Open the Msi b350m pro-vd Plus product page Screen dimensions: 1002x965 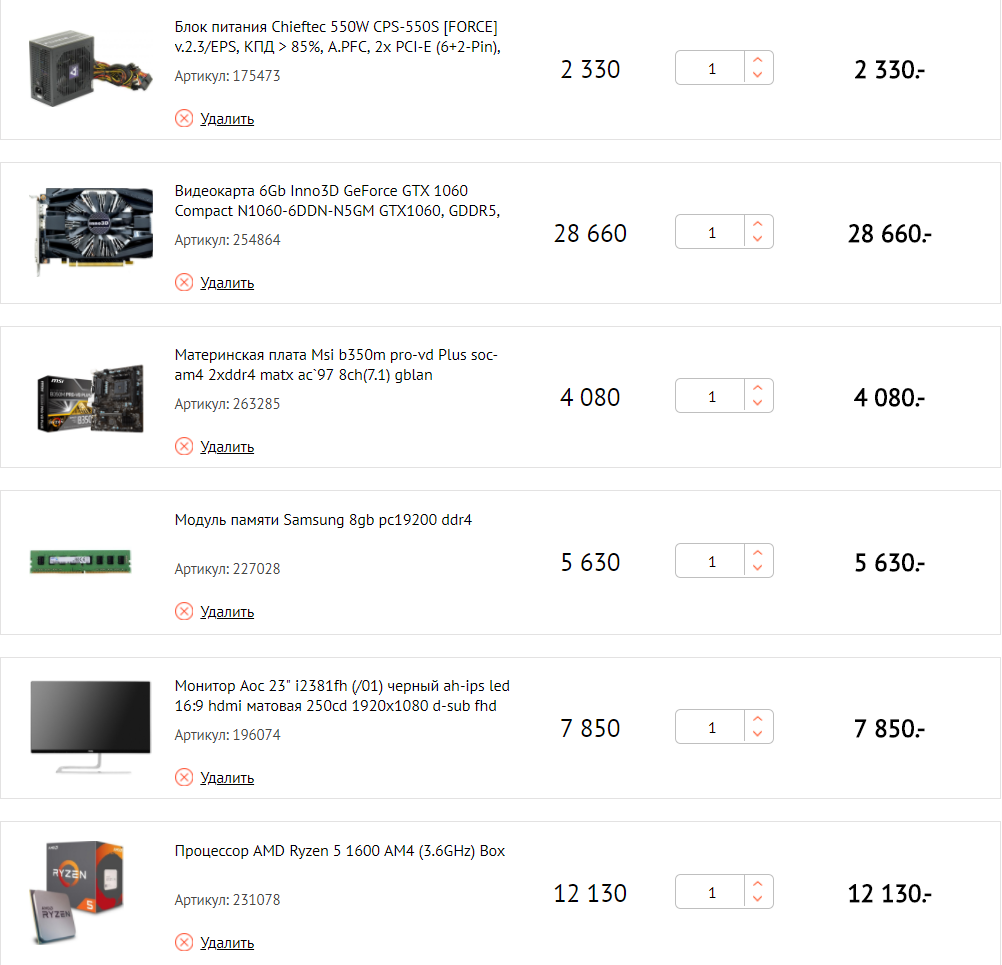[x=336, y=365]
